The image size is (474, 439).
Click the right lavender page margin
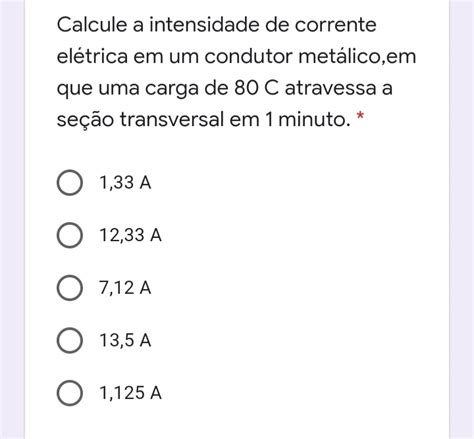(x=462, y=219)
